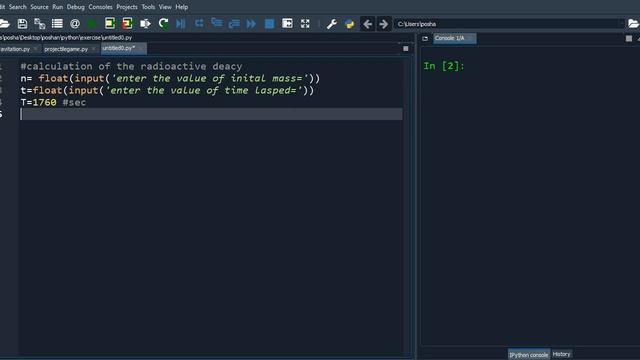
Task: Open the Help menu
Action: point(182,7)
